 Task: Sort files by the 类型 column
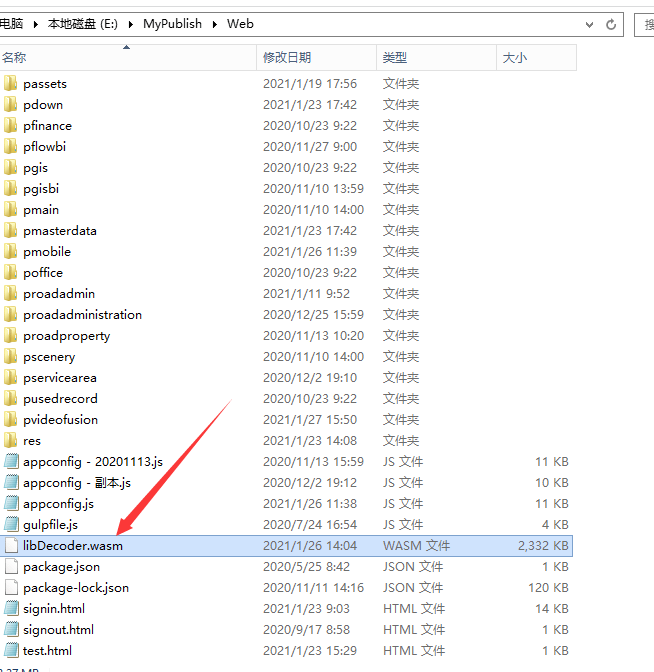(x=436, y=57)
